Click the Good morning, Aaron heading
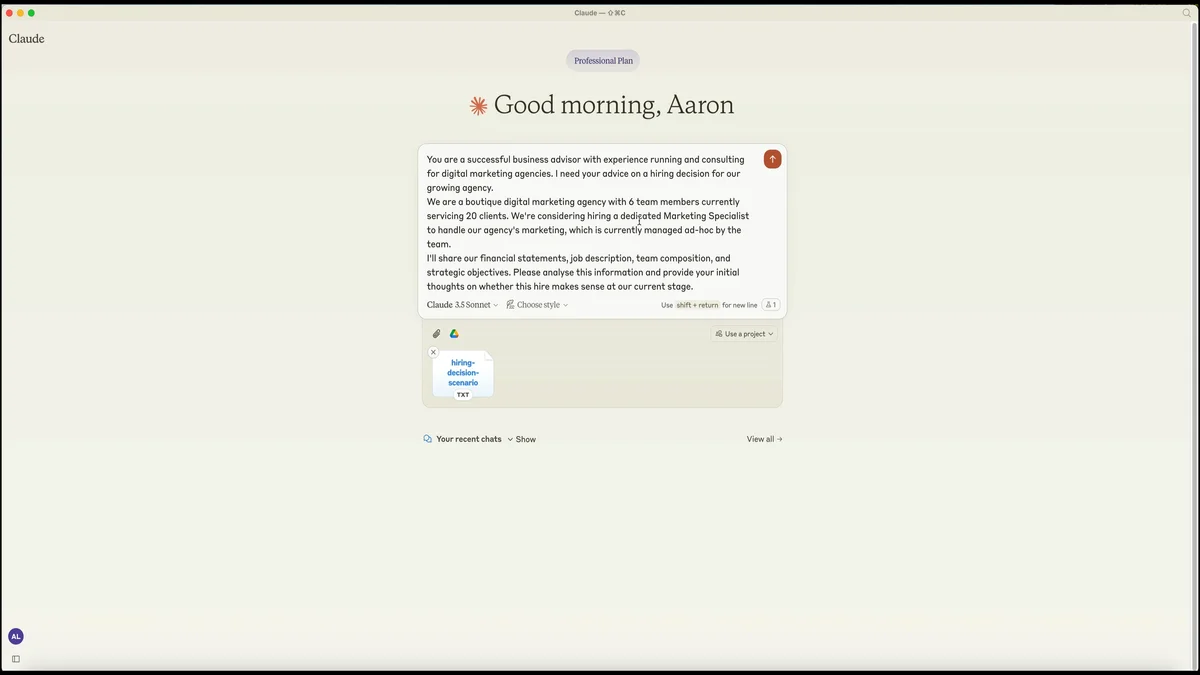 click(x=614, y=105)
